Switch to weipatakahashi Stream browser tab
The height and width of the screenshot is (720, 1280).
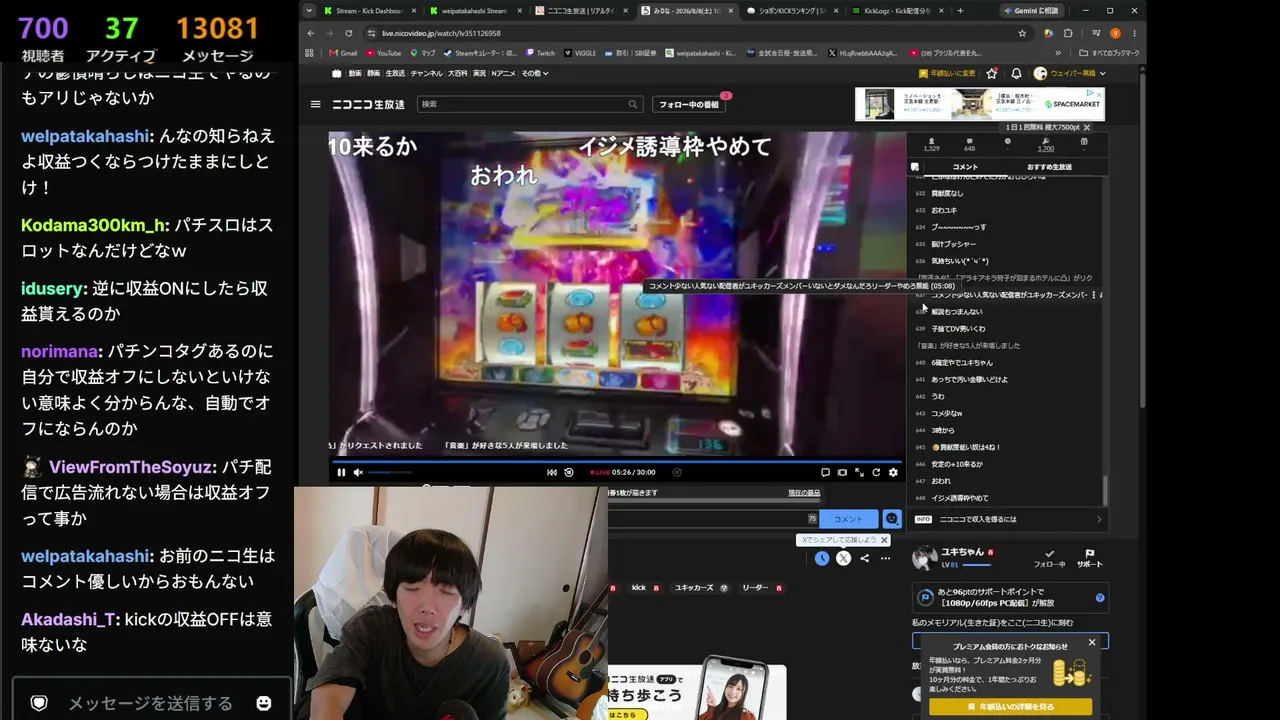(474, 11)
